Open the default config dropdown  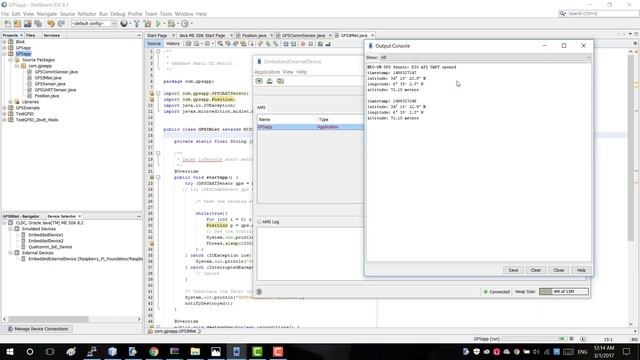click(x=94, y=24)
